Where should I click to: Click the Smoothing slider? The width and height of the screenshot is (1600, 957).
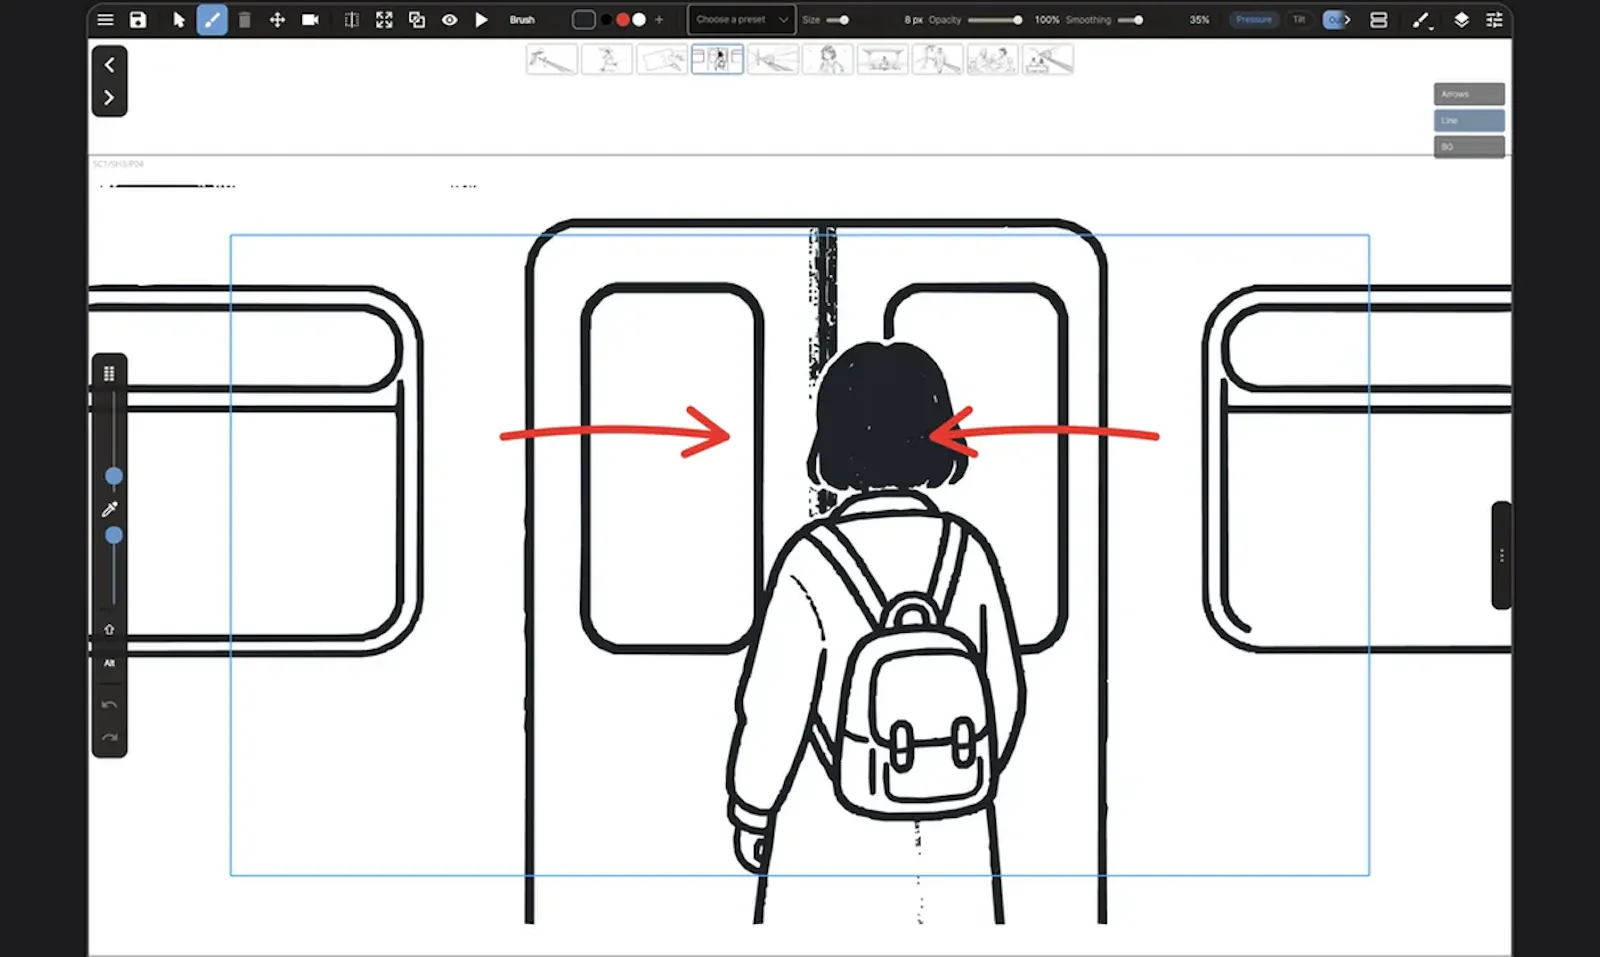coord(1130,20)
